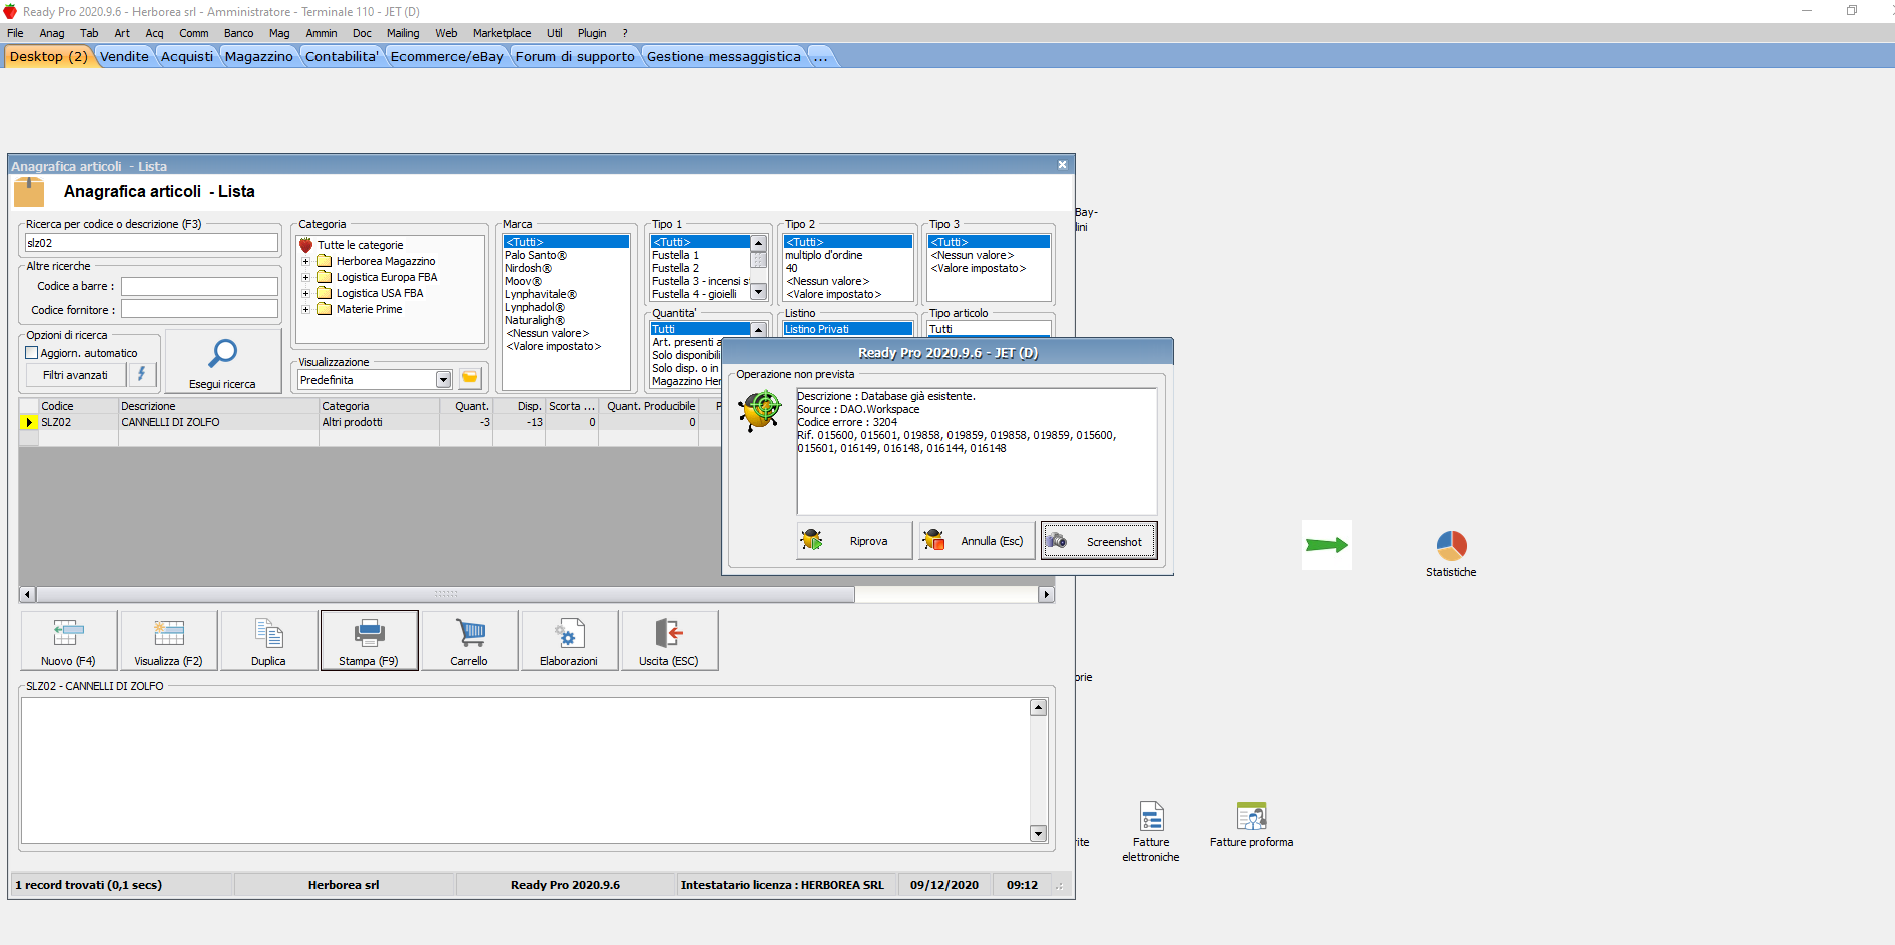The height and width of the screenshot is (945, 1895).
Task: Select Palo Santo® in Marca list
Action: point(536,255)
